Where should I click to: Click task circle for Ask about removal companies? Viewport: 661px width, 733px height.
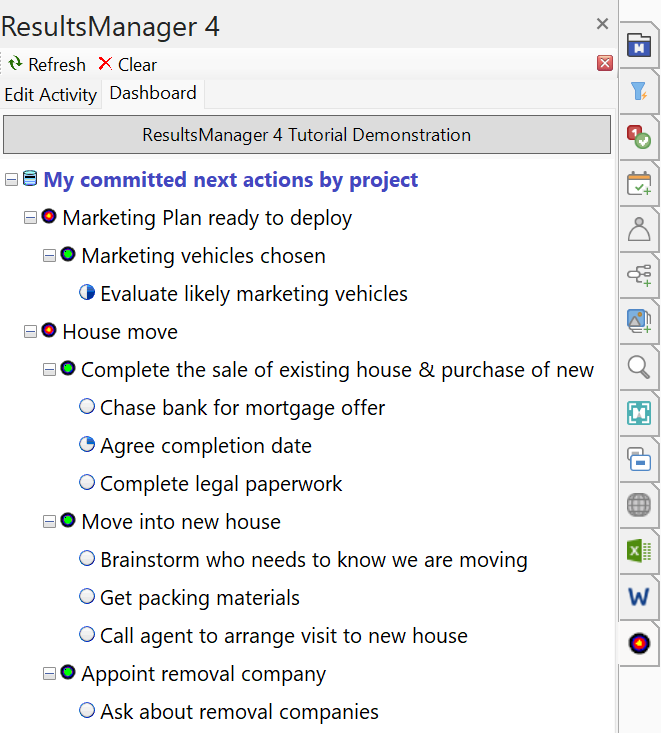pyautogui.click(x=87, y=710)
